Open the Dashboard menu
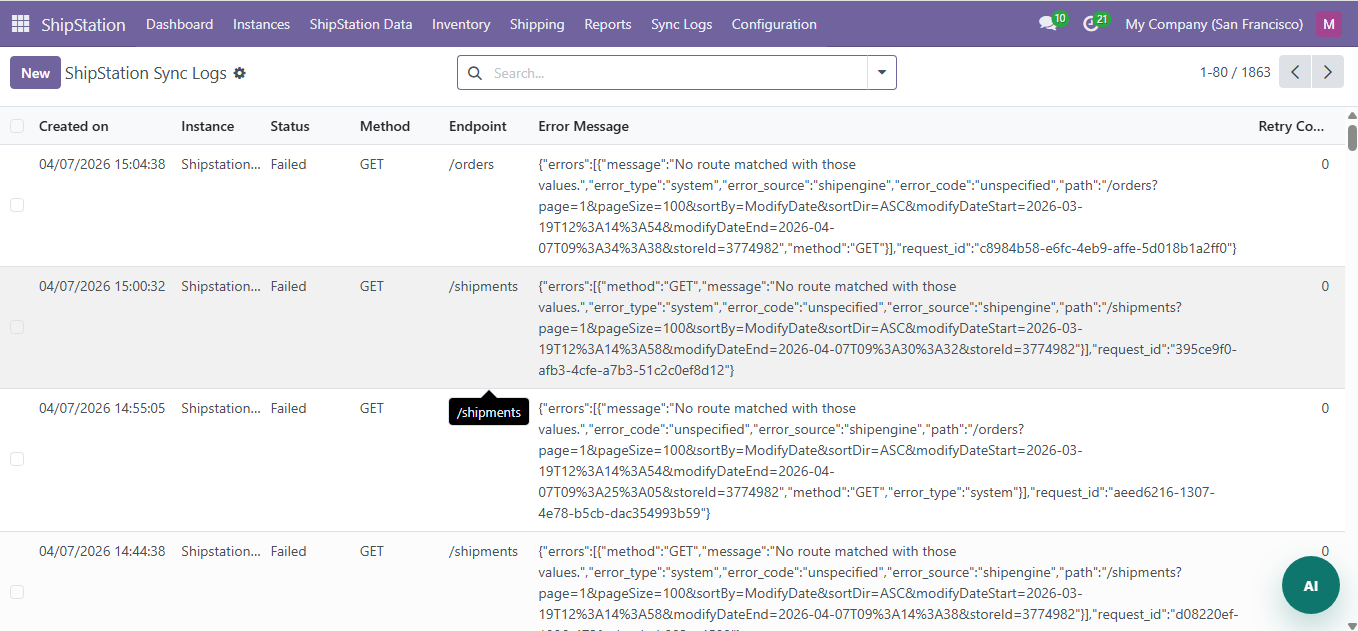The width and height of the screenshot is (1358, 631). (x=179, y=24)
